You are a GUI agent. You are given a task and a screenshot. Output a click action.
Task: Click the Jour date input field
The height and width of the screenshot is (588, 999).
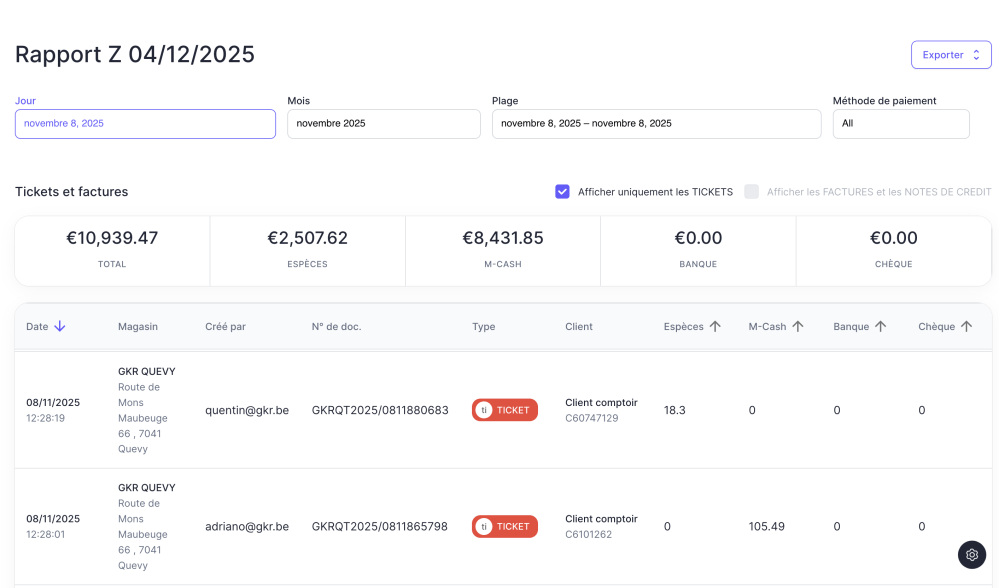pyautogui.click(x=145, y=124)
